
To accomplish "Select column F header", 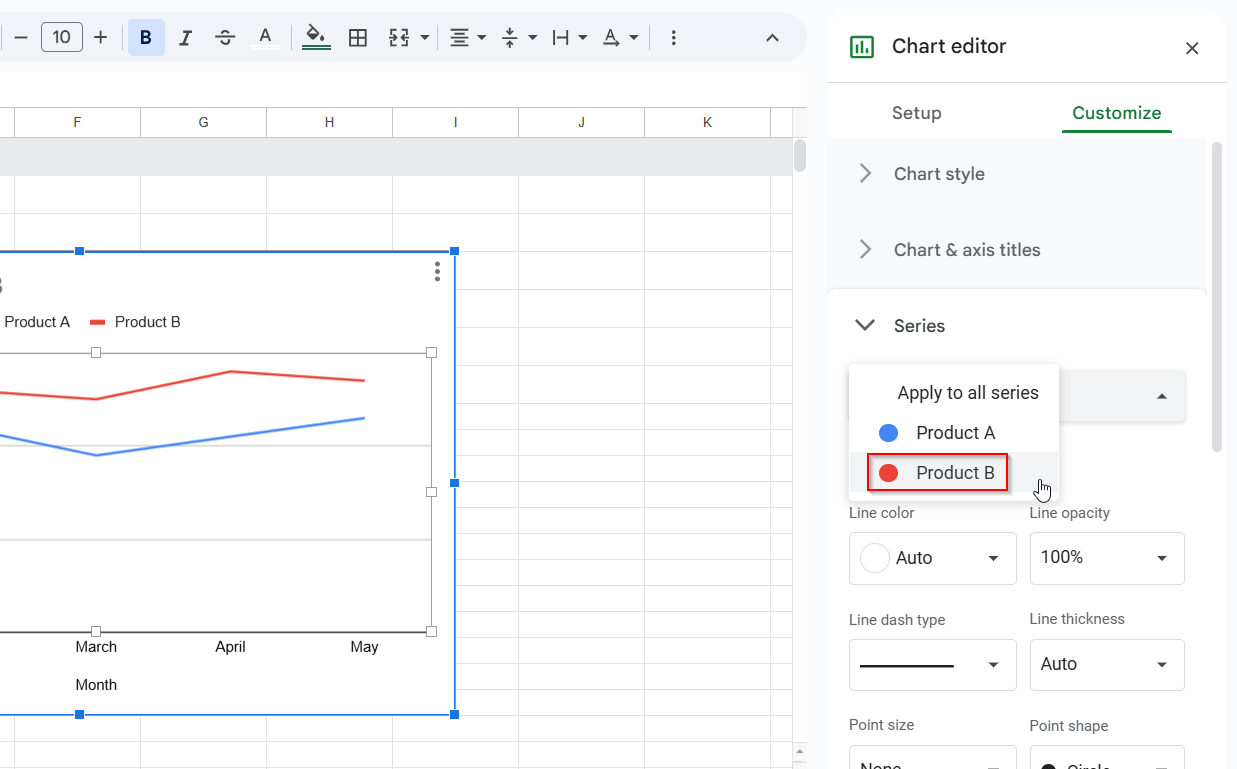I will [77, 123].
